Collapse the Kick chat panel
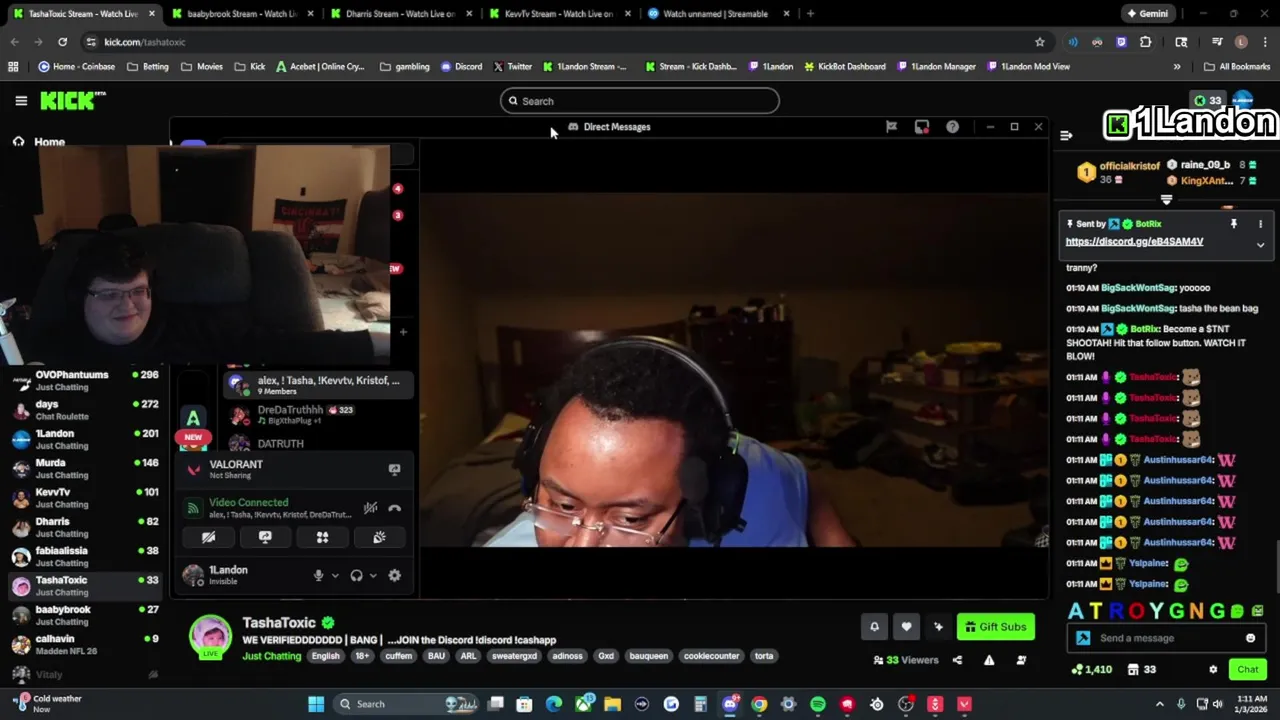 click(x=1066, y=135)
